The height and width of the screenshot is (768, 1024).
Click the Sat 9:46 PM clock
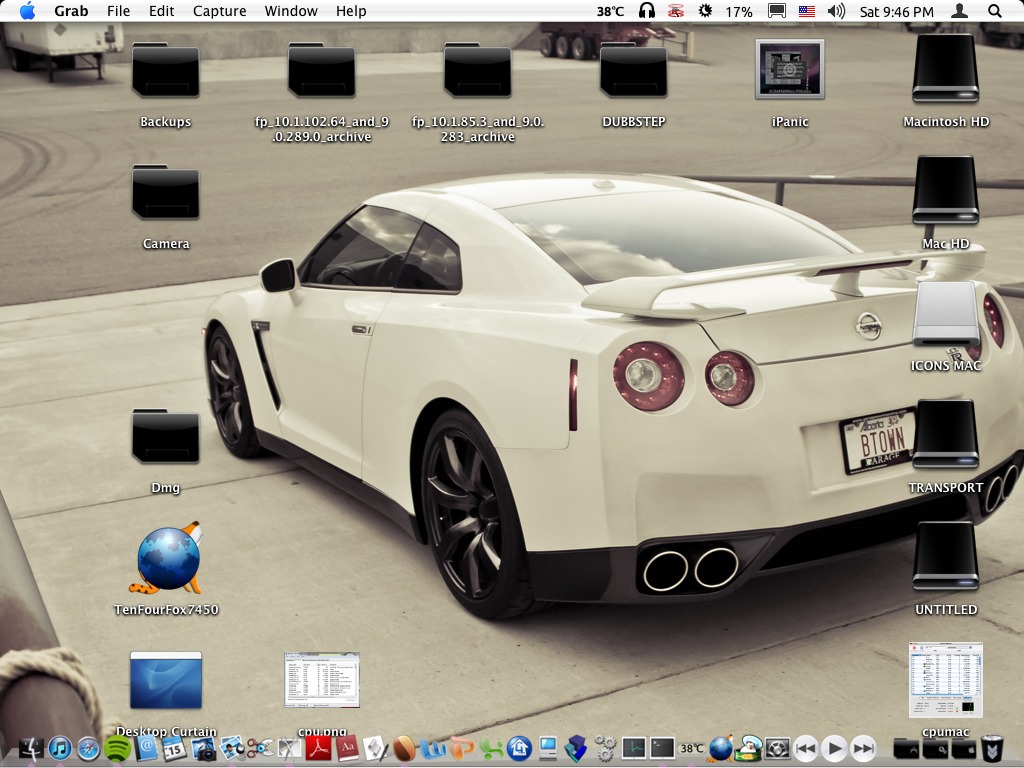click(x=896, y=12)
